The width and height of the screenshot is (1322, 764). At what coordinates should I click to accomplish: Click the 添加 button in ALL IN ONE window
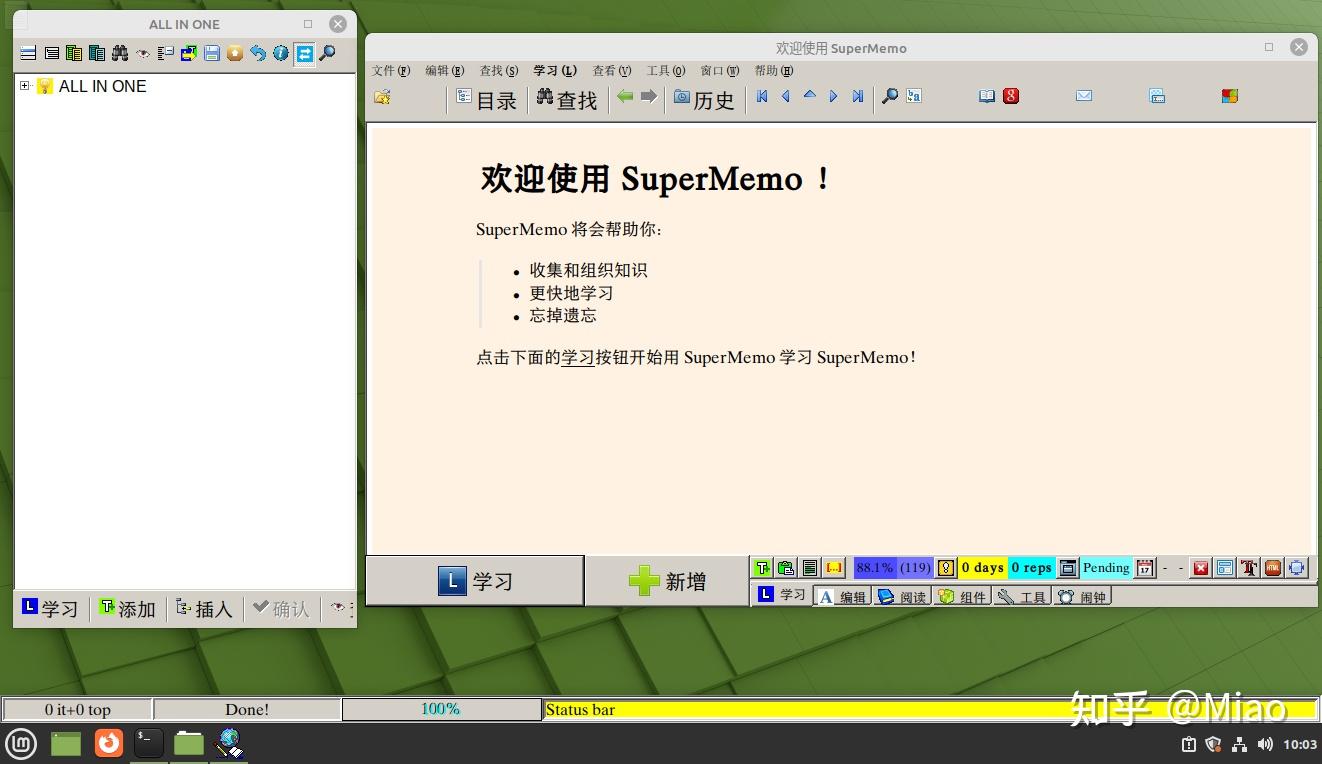127,608
